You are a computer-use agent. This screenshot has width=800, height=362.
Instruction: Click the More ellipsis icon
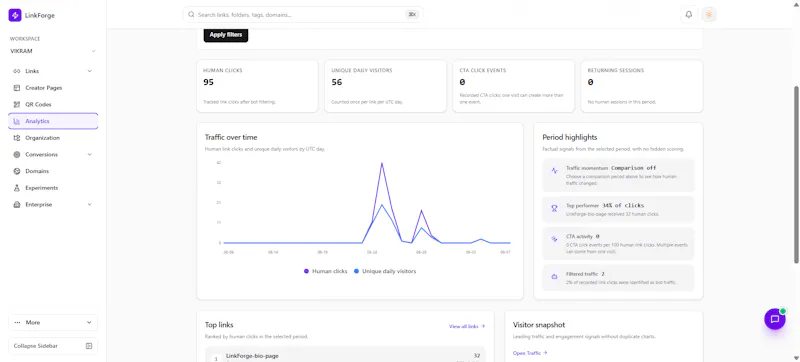pos(17,323)
